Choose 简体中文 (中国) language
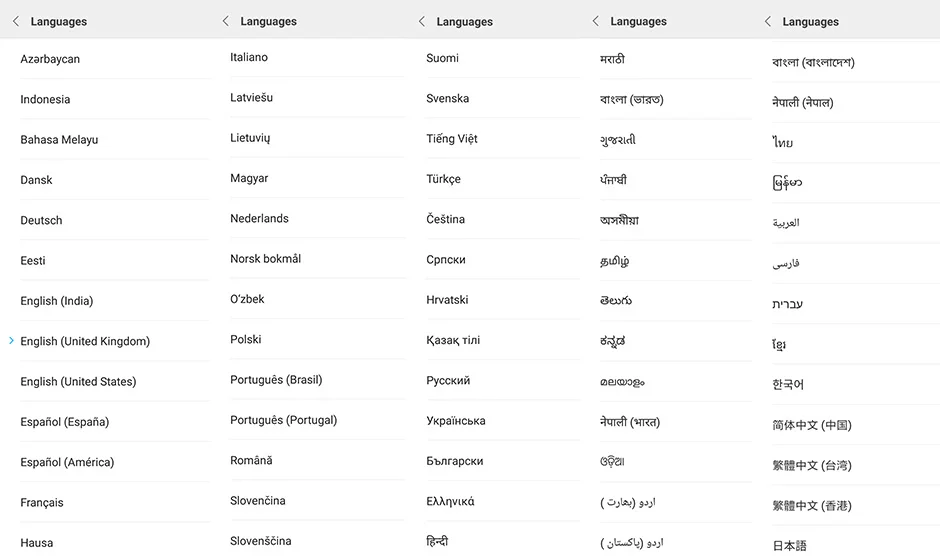Screen dimensions: 940x557 click(x=812, y=425)
